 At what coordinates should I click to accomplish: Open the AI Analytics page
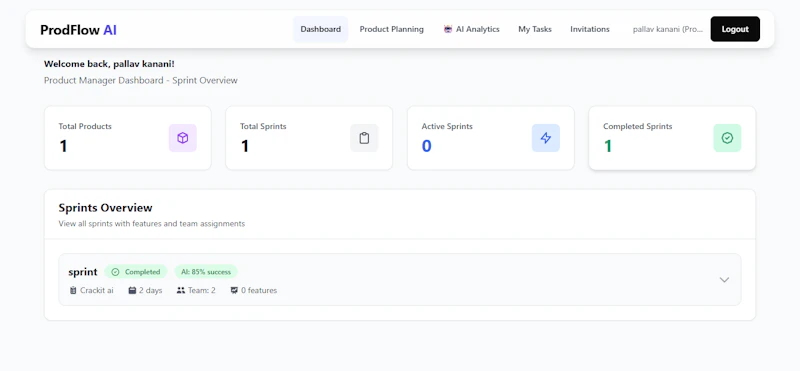471,29
